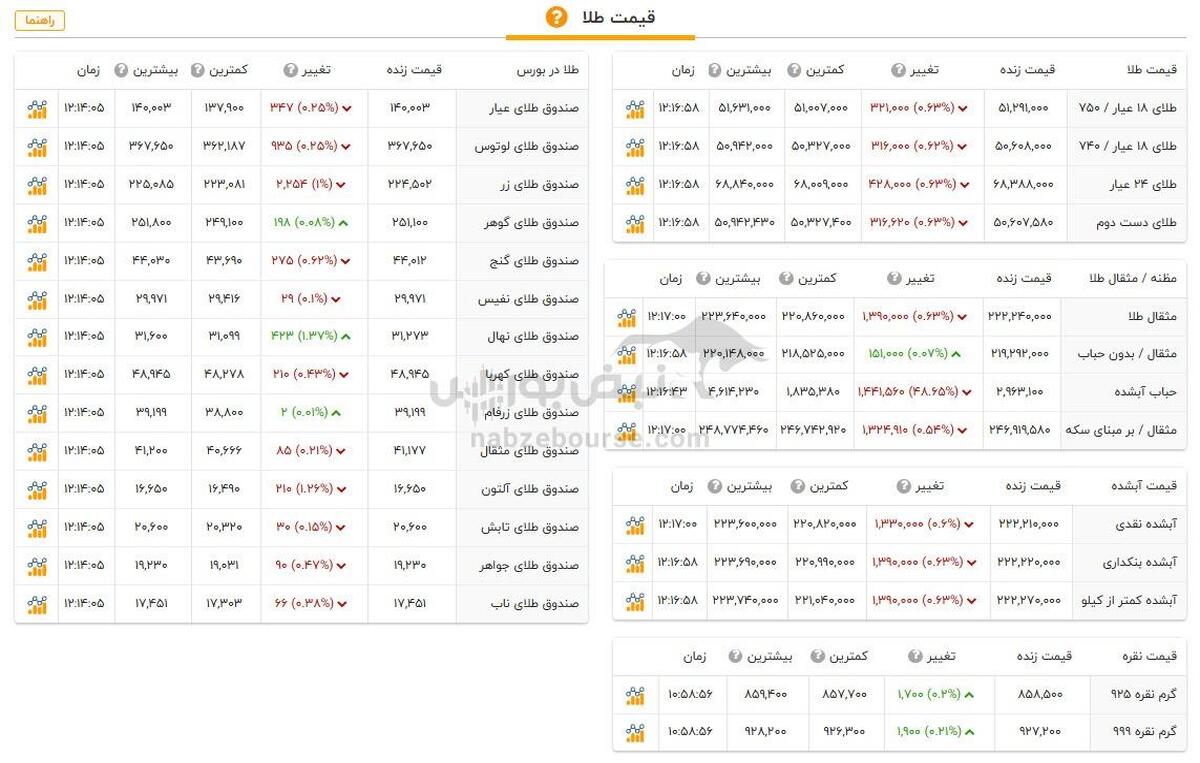
Task: Select the گرم نقره ۹۹۹ row name
Action: tap(1144, 732)
